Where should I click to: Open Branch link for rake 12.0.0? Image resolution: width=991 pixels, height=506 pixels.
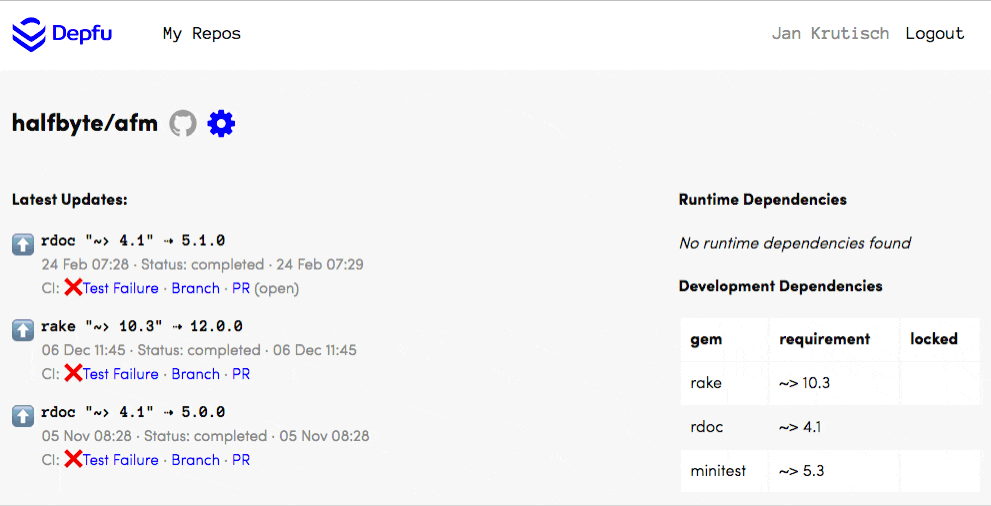(195, 374)
